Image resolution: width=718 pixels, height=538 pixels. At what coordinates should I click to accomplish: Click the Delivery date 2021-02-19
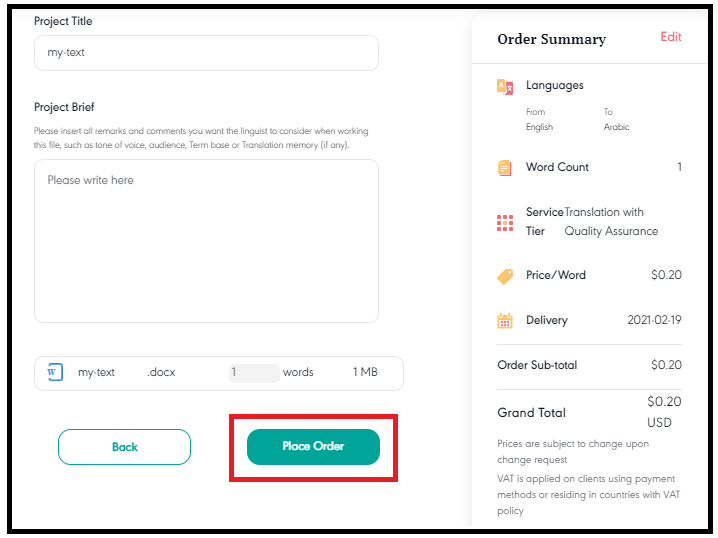pyautogui.click(x=654, y=320)
